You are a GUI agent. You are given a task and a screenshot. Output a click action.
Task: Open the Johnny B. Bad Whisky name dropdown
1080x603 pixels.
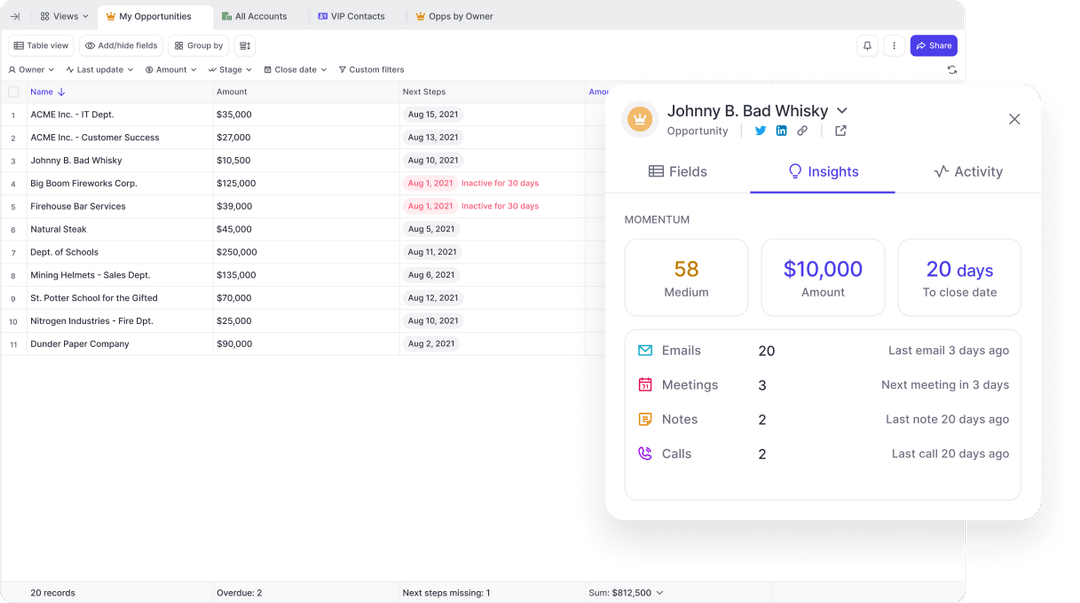tap(844, 110)
